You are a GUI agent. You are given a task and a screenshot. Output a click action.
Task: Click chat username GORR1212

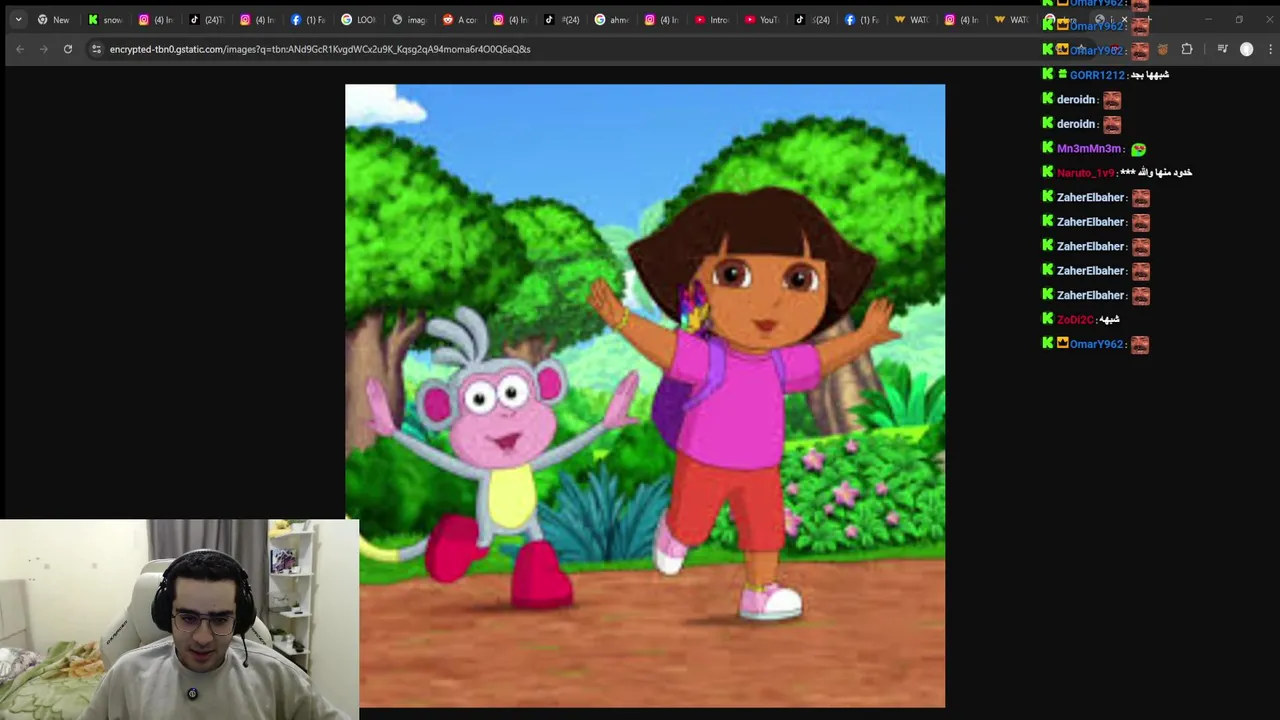(x=1097, y=75)
